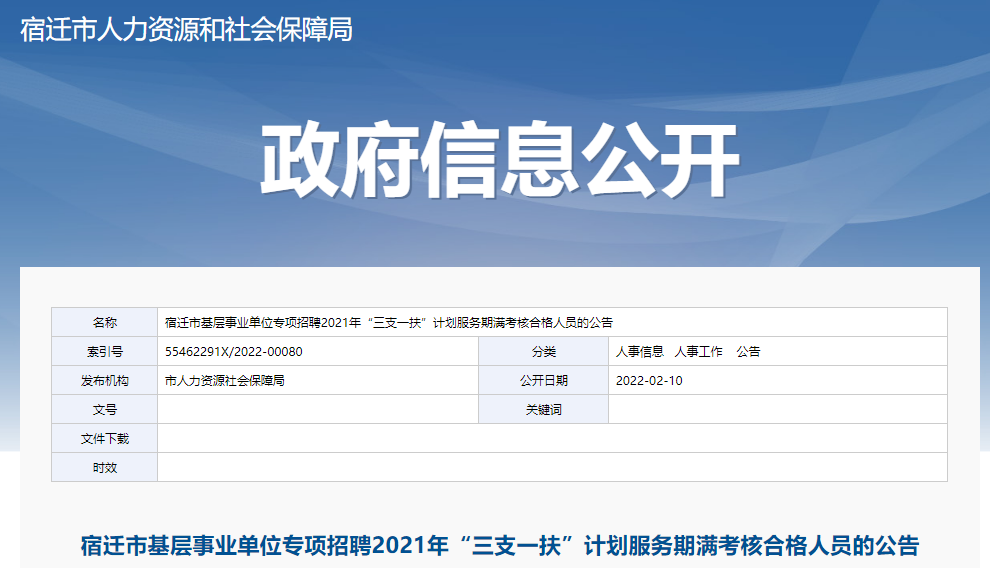Select the 关键词 label cell
Viewport: 990px width, 568px height.
[x=544, y=410]
